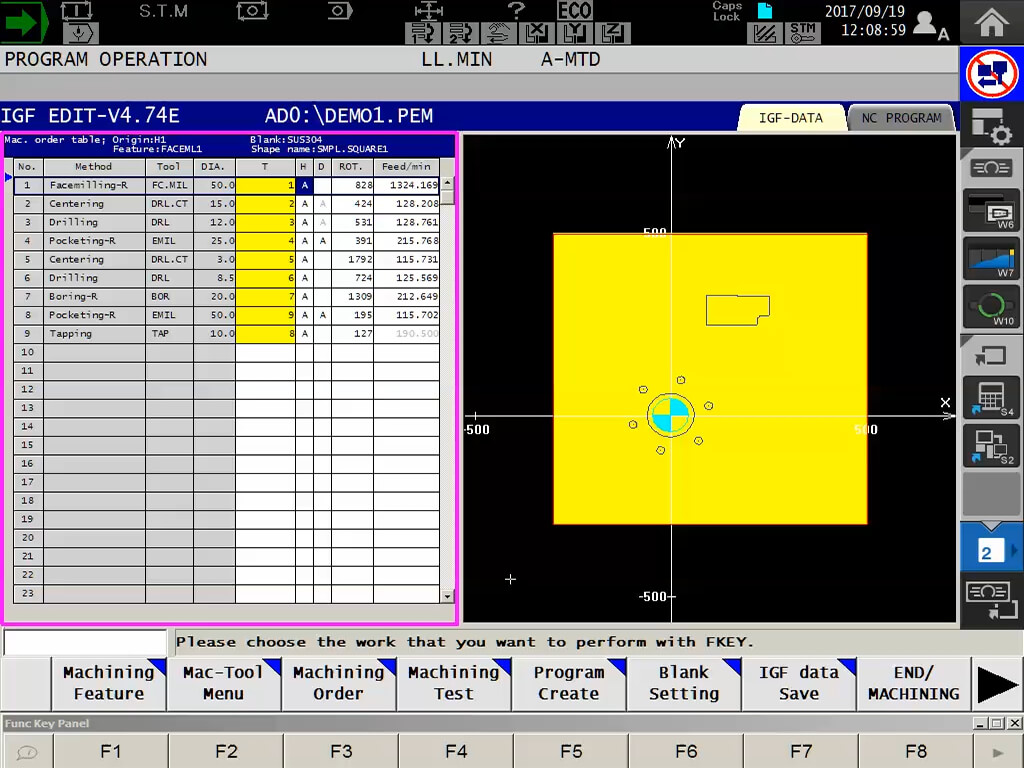Click the text input field above the message bar
The height and width of the screenshot is (768, 1024).
click(85, 641)
